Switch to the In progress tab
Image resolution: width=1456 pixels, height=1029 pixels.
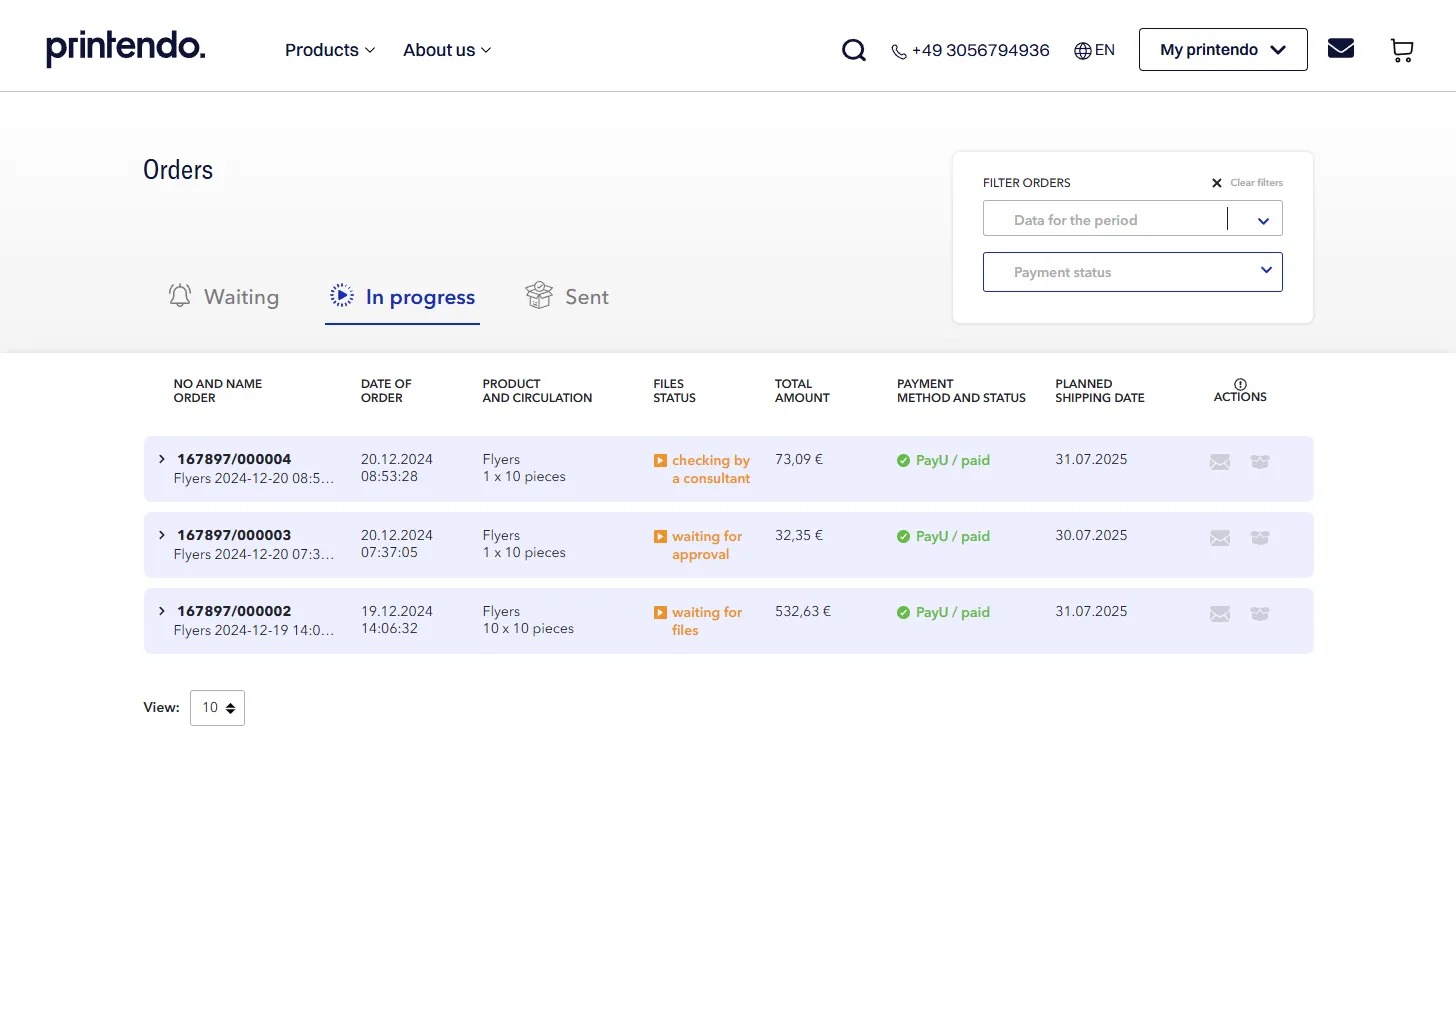click(402, 297)
